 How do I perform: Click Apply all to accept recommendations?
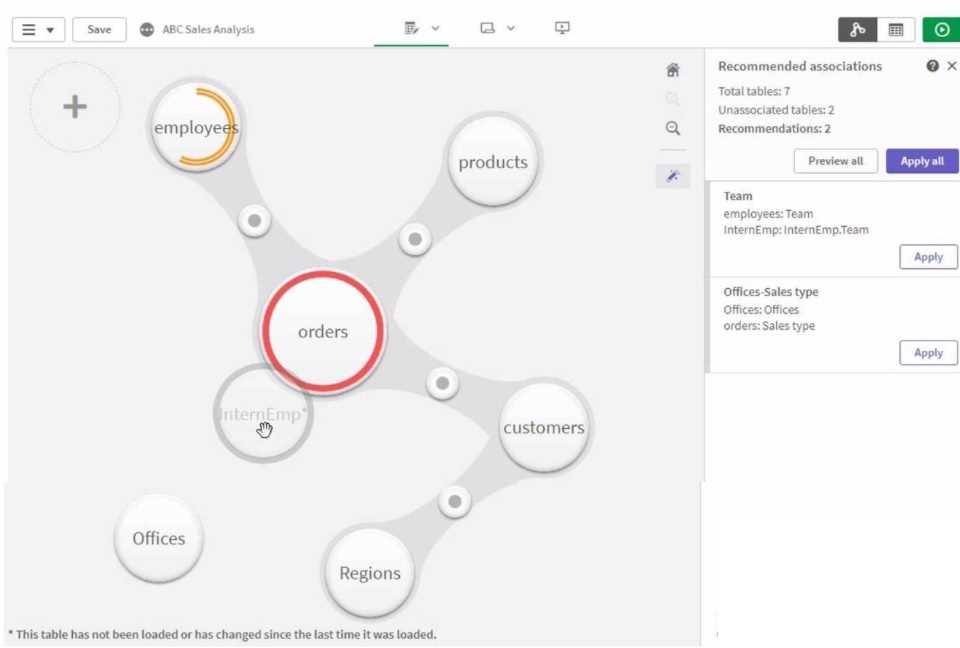[x=920, y=161]
